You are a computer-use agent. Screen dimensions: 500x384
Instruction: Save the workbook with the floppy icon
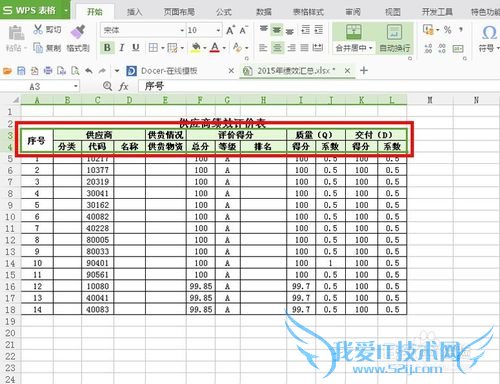click(21, 71)
